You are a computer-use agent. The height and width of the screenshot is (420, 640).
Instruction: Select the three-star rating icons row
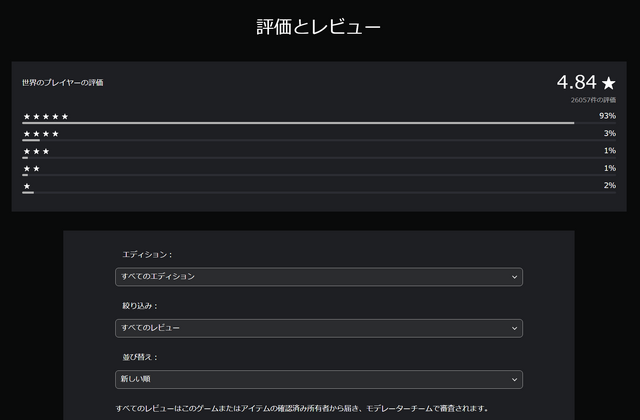(x=36, y=151)
